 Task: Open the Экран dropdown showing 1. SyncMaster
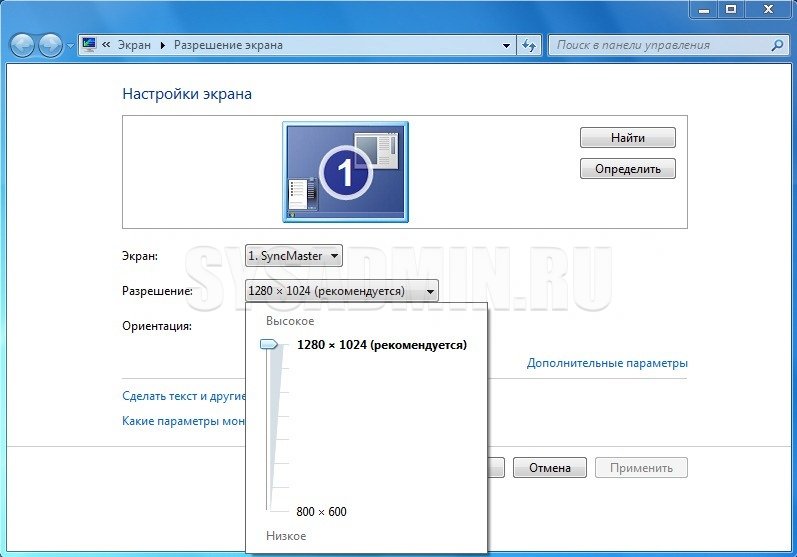294,256
